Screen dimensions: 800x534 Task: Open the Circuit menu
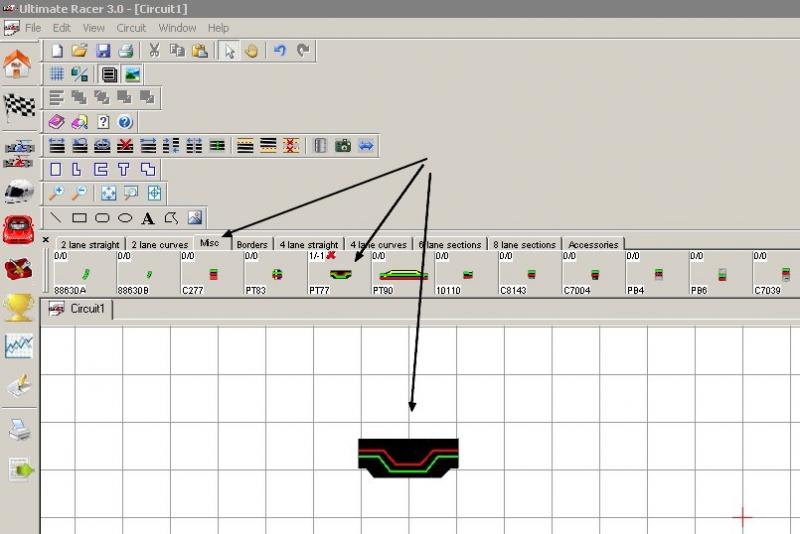(131, 28)
